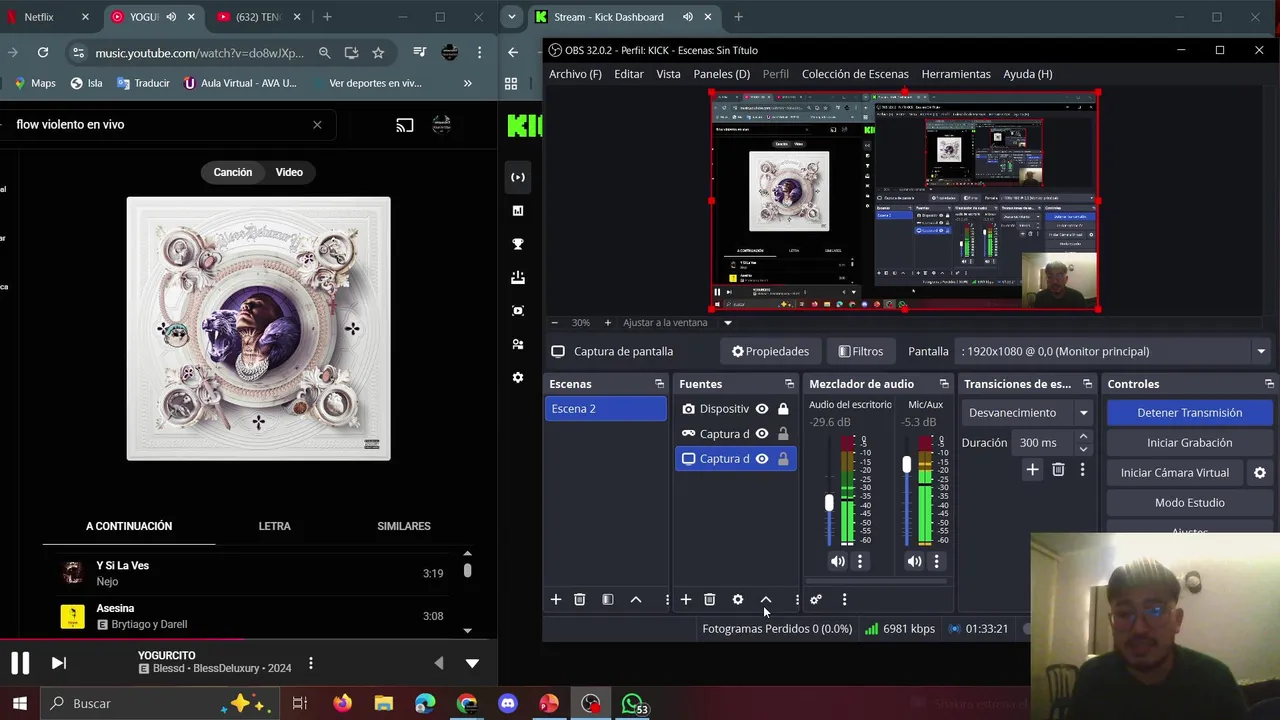Open Mic/Aux channel options menu
This screenshot has width=1280, height=720.
pos(936,561)
